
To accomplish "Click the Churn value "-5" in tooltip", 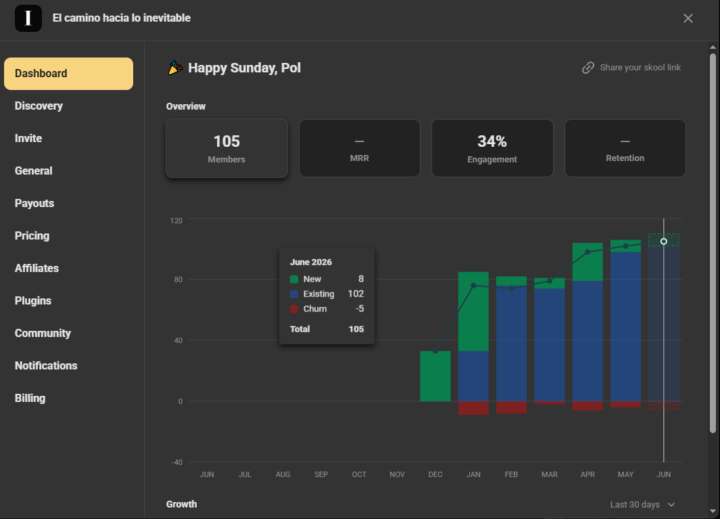I will click(x=360, y=309).
